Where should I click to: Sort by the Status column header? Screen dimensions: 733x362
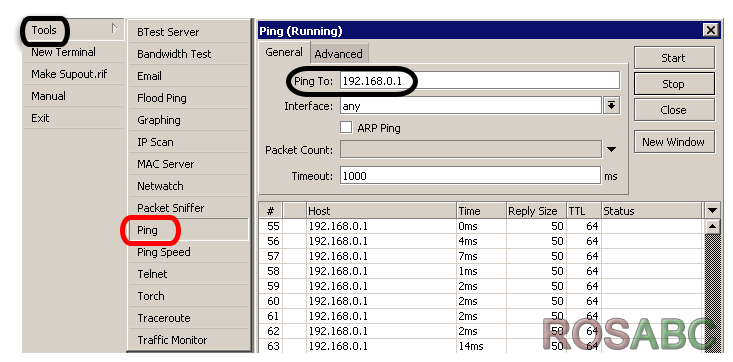tap(652, 210)
